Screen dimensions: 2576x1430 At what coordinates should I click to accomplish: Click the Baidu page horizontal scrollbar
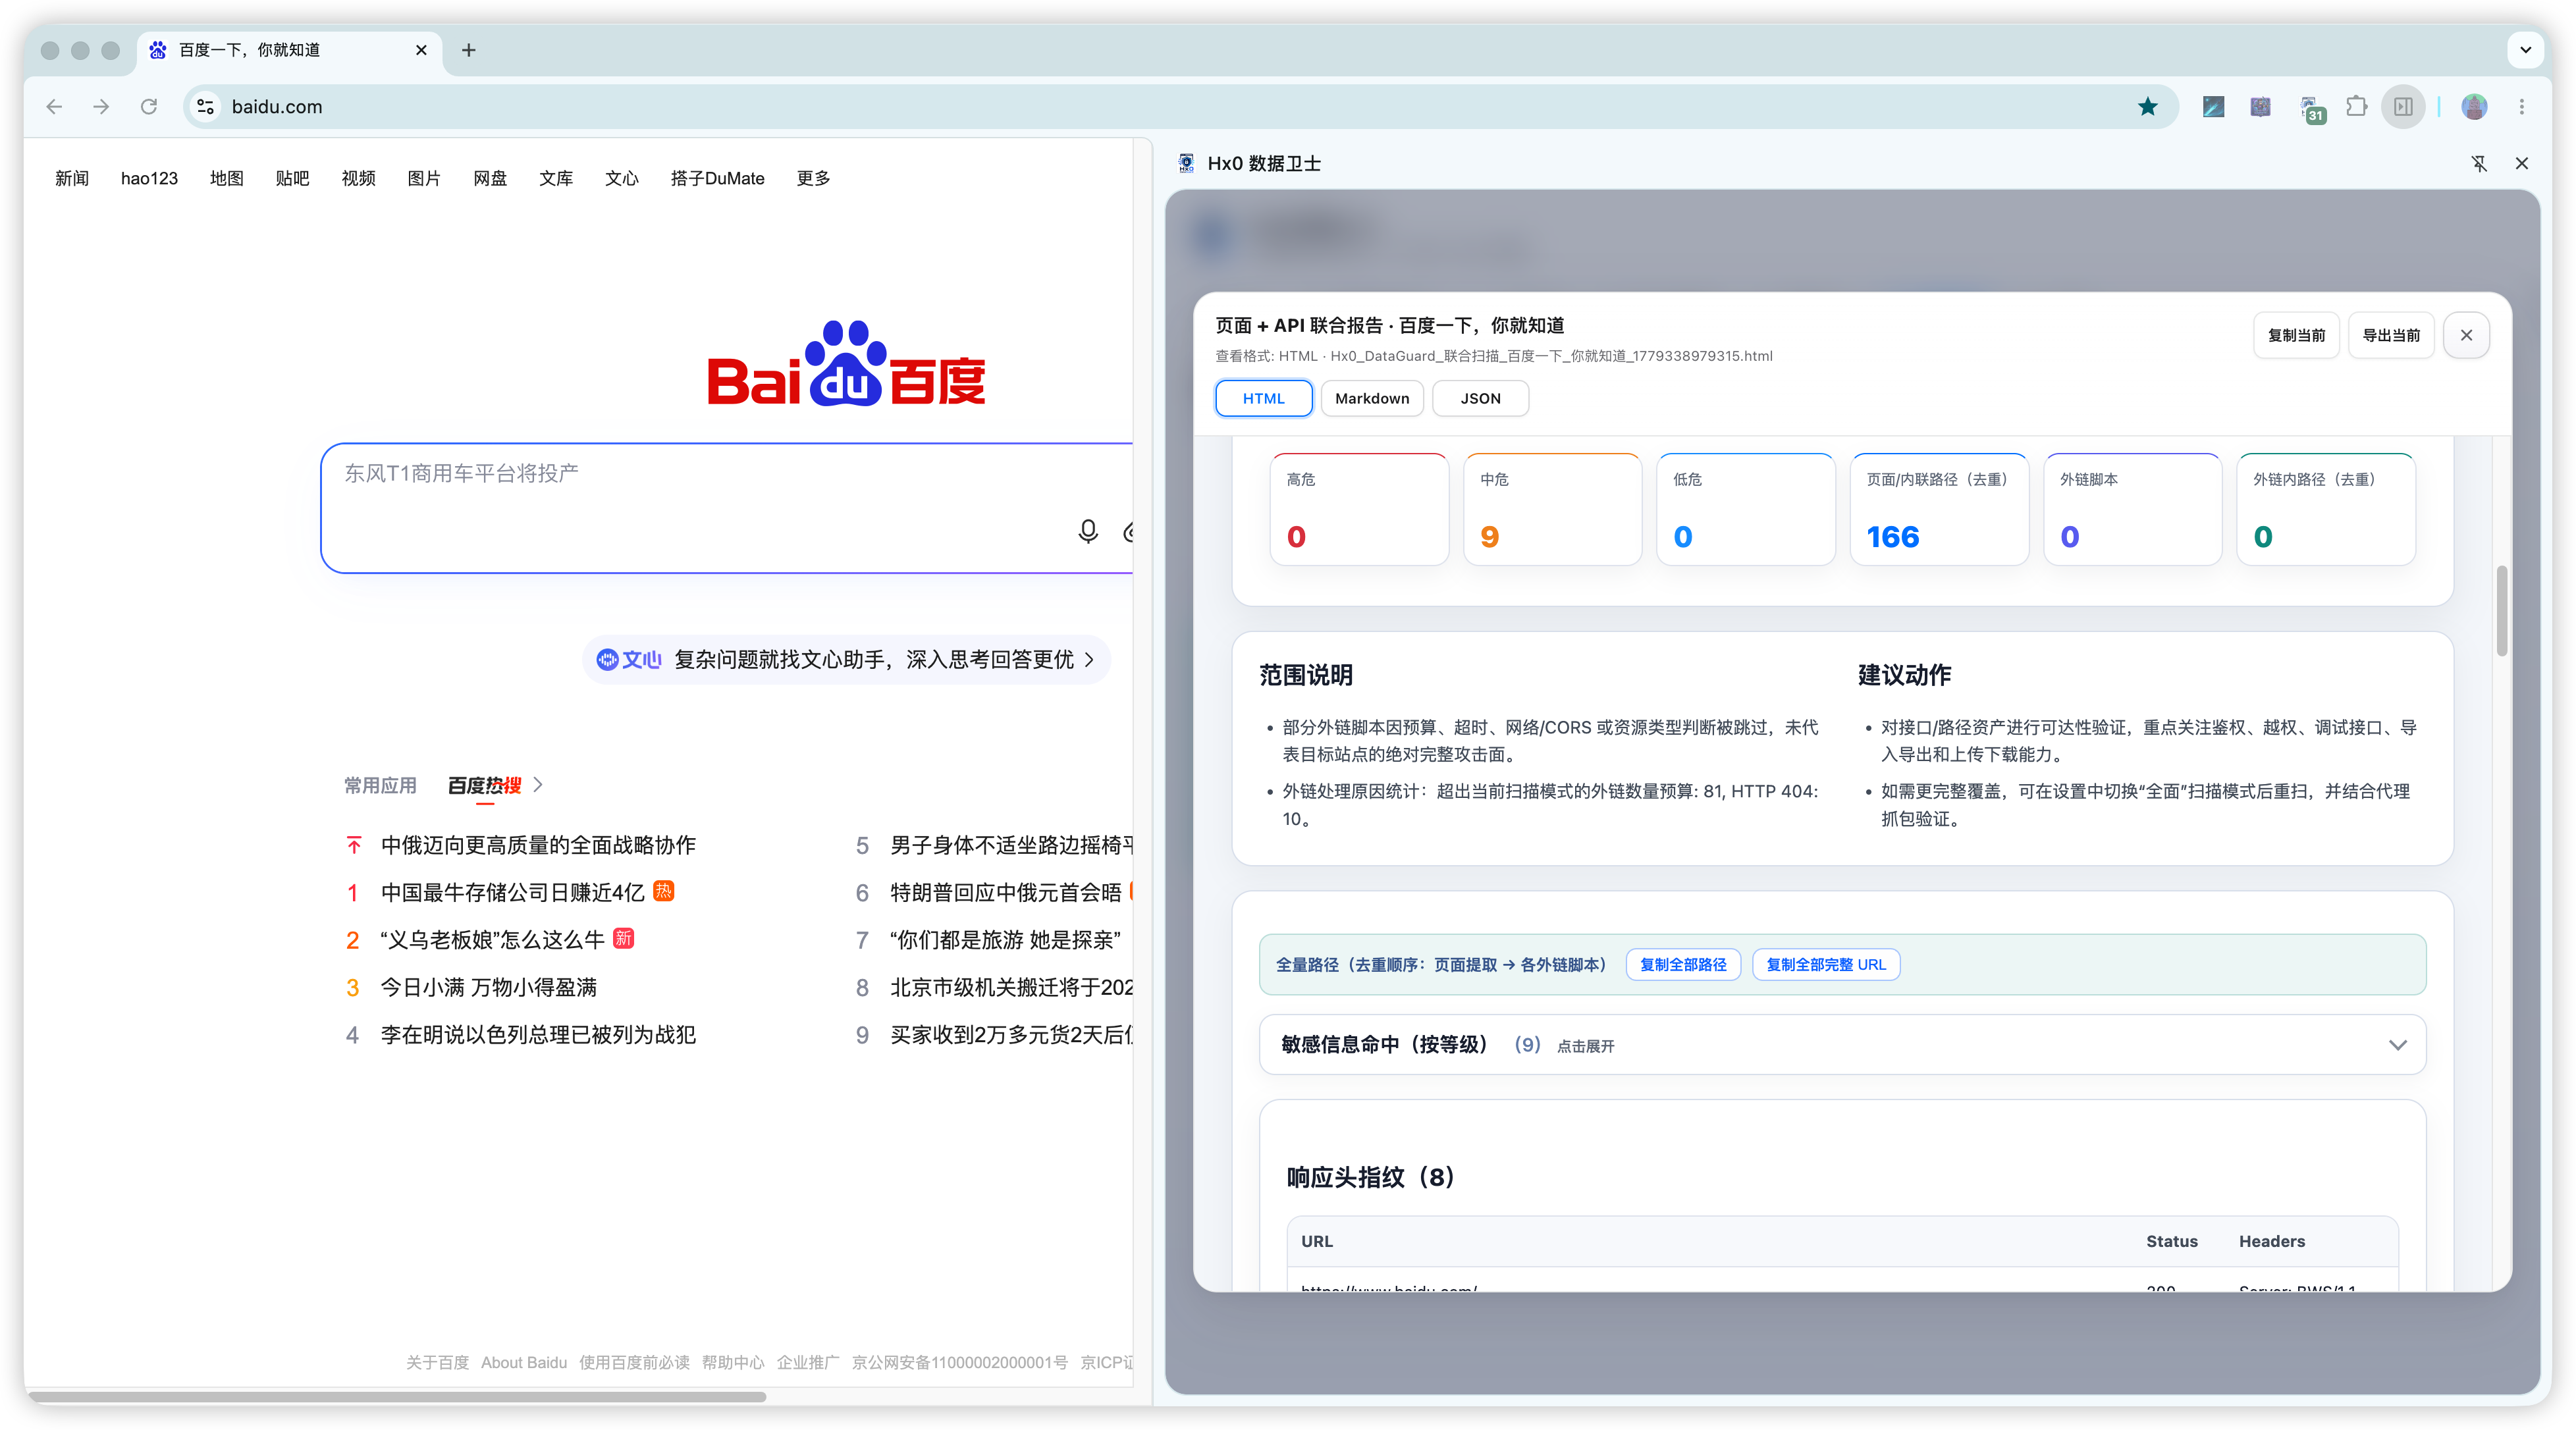click(398, 1396)
